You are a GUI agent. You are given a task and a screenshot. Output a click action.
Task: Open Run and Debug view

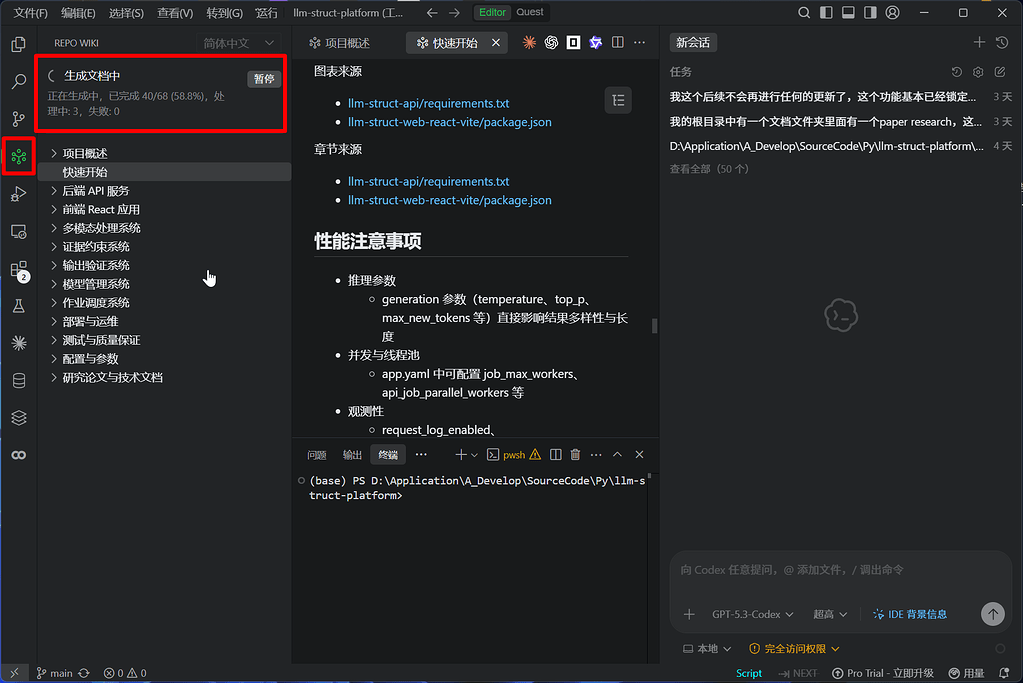click(x=18, y=194)
